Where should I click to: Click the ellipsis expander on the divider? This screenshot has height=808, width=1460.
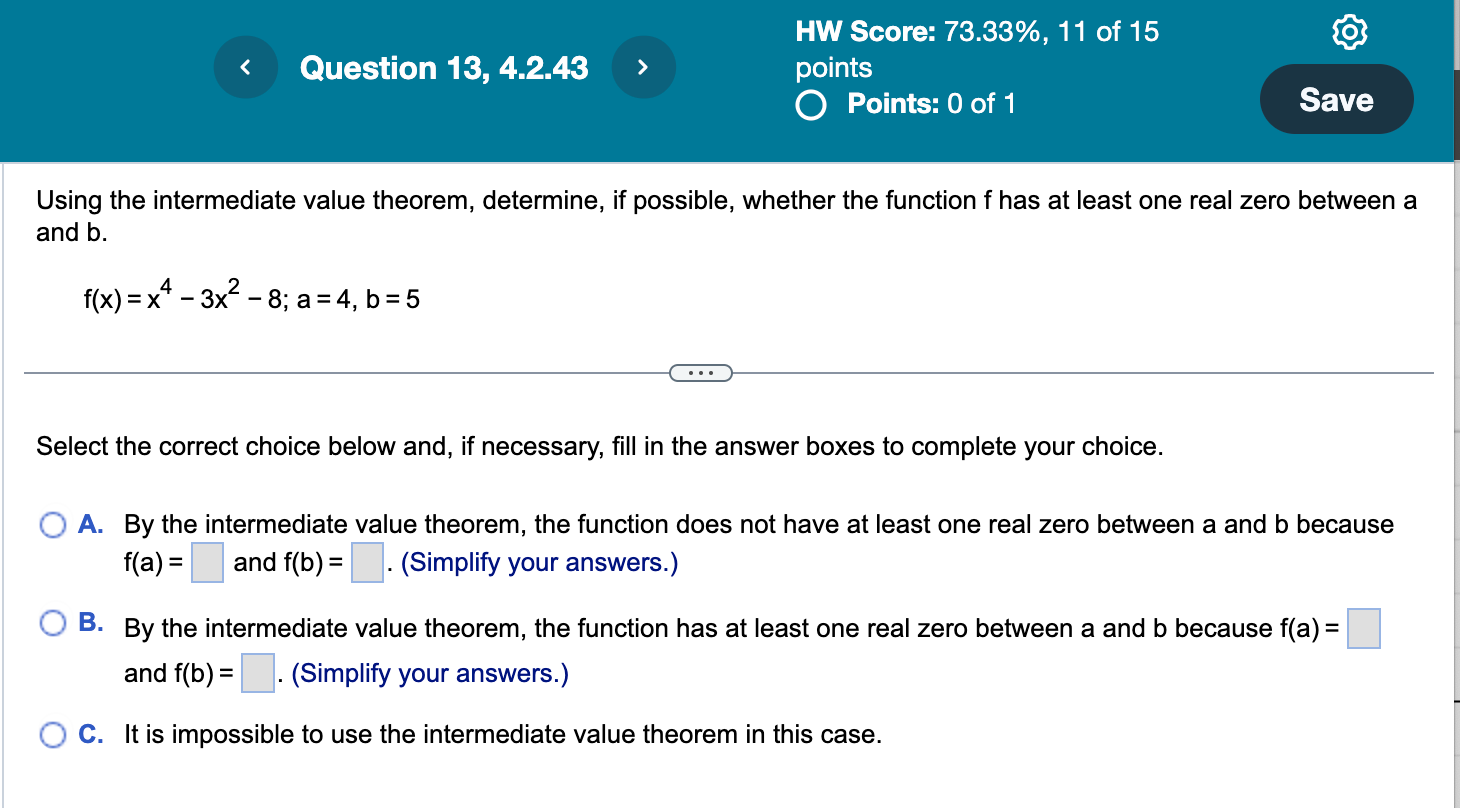point(700,372)
